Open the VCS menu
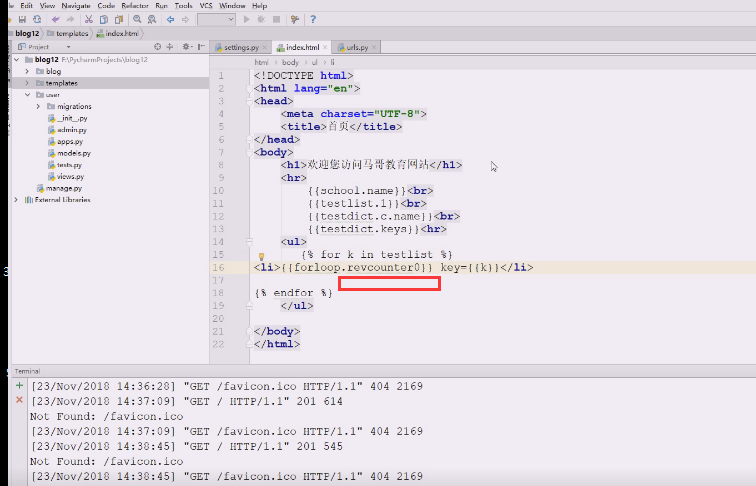Screen dimensions: 756x486 tap(206, 6)
